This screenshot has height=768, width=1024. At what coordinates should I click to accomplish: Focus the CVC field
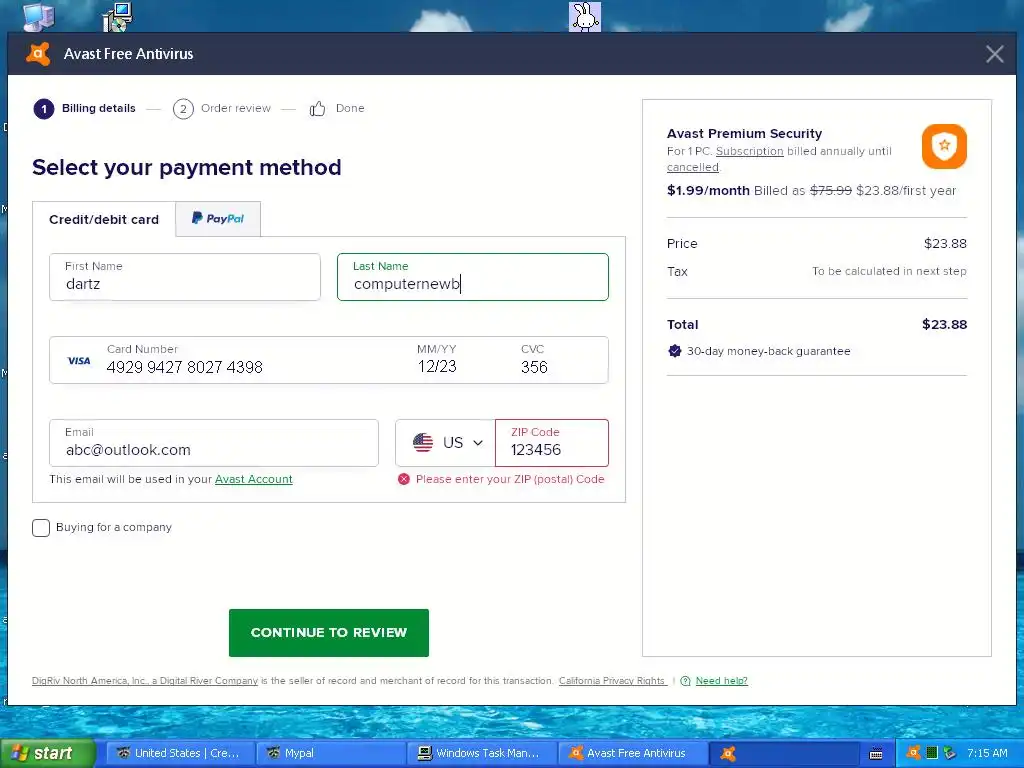coord(534,360)
